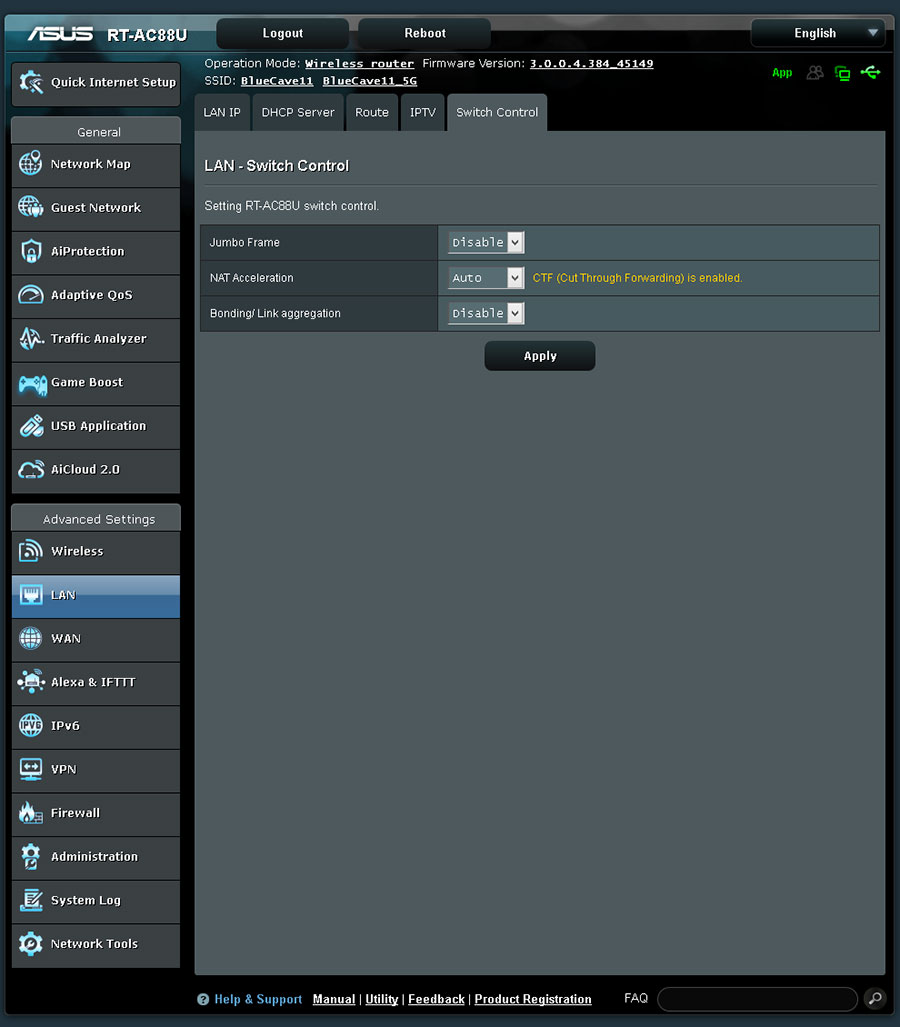Open the VPN monitor icon

point(30,769)
